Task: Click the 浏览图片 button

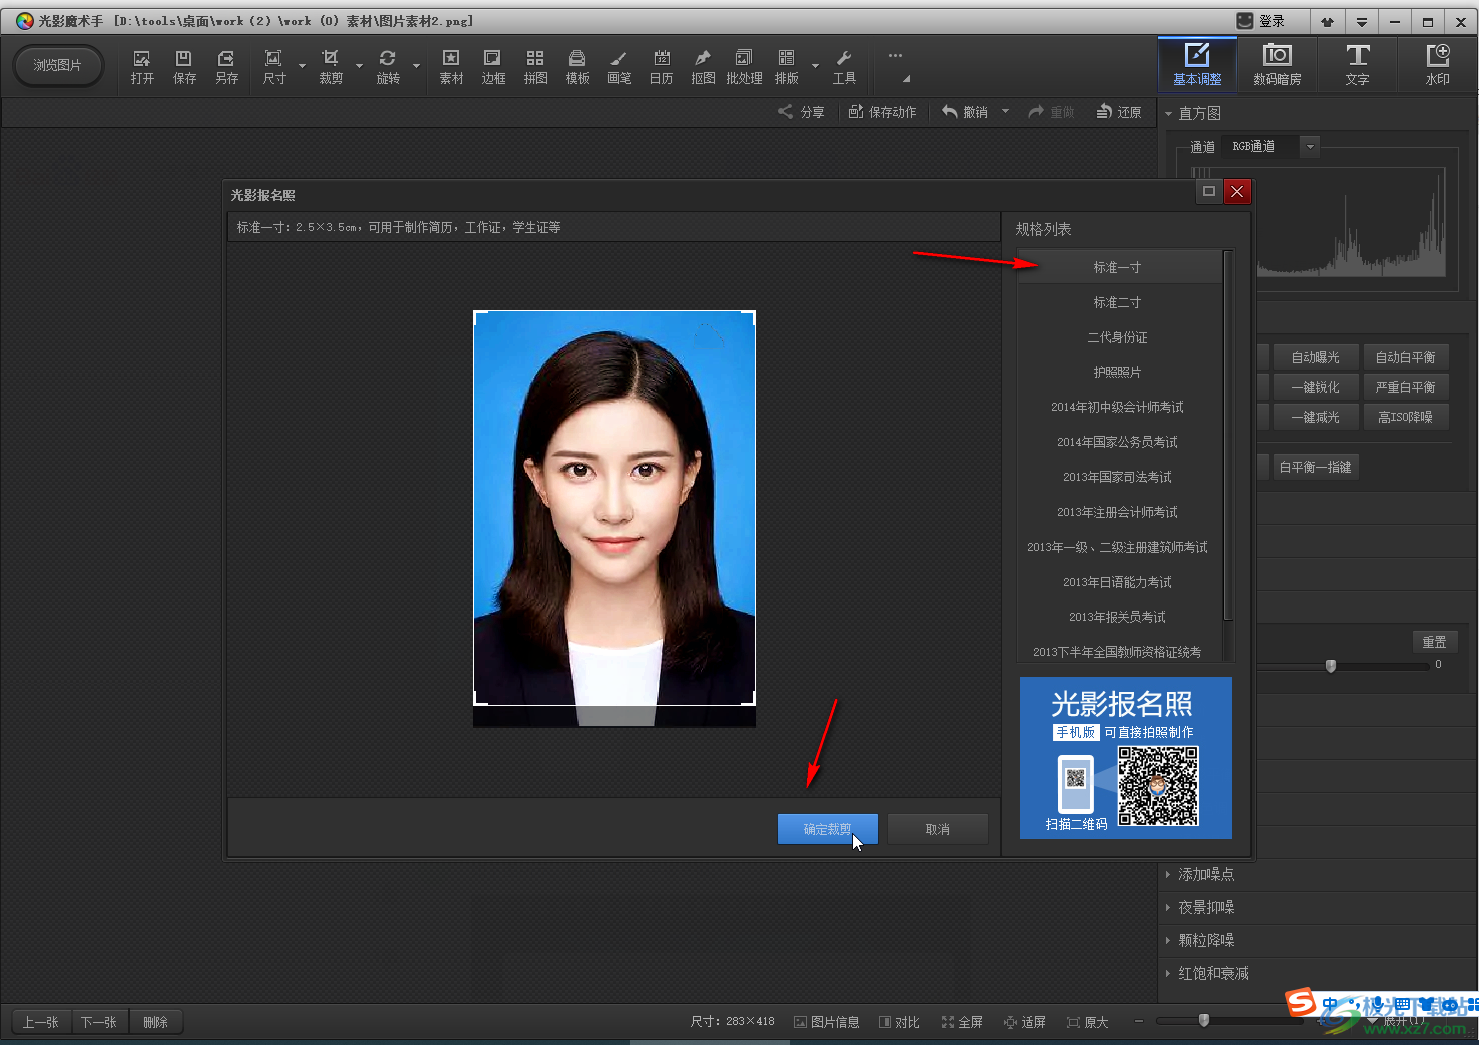Action: click(x=57, y=65)
